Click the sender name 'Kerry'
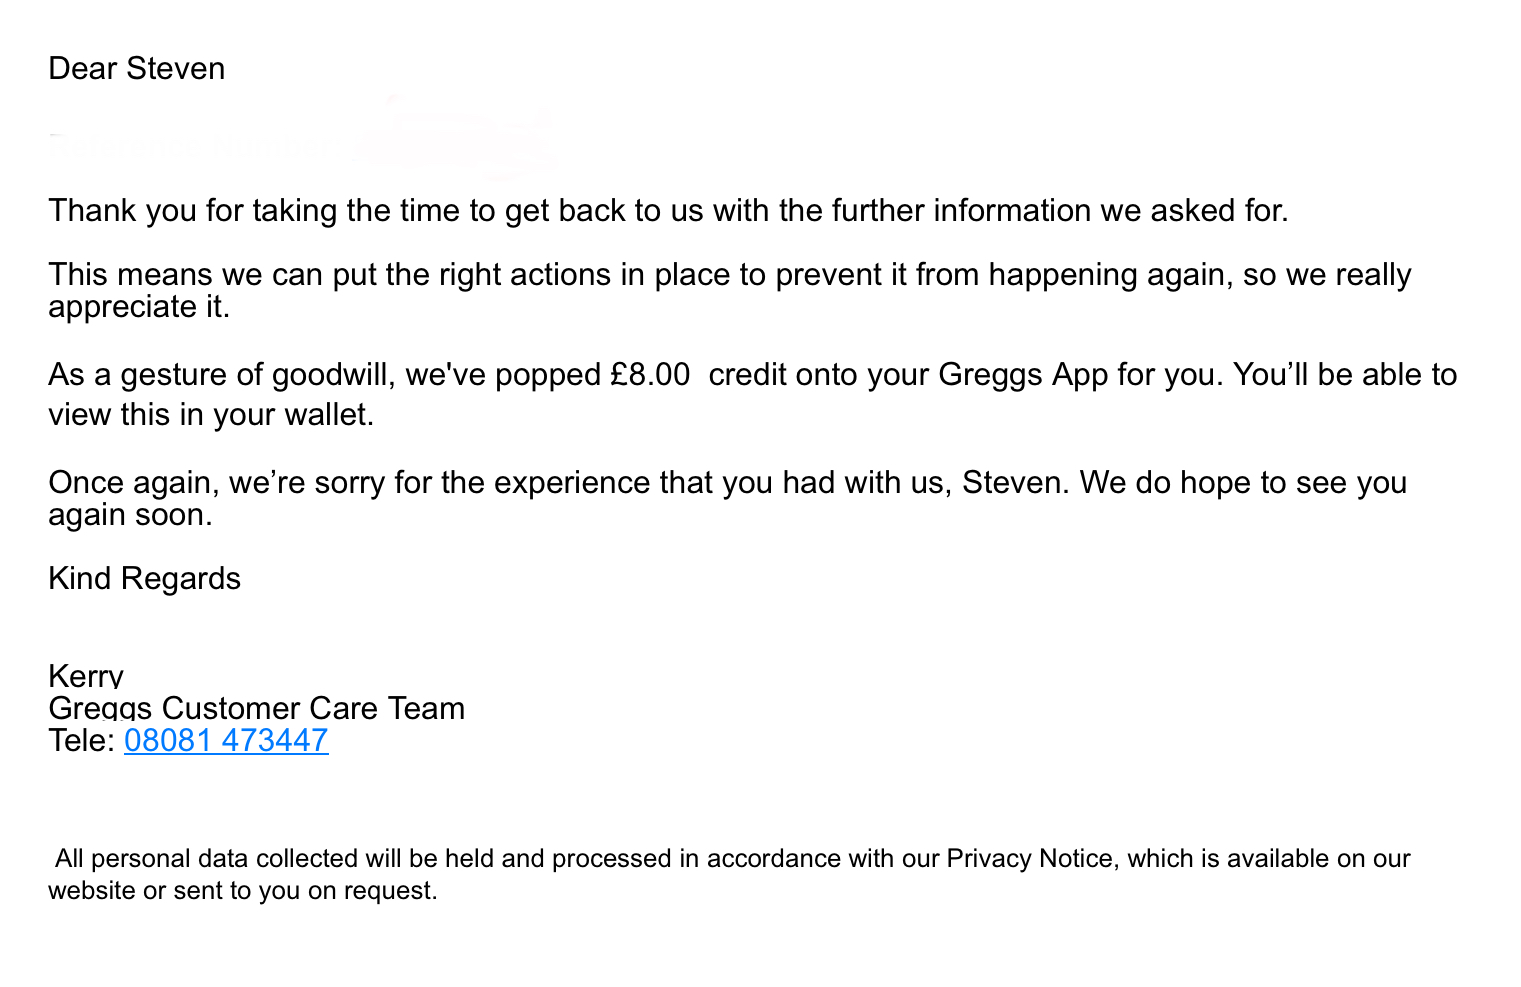This screenshot has width=1521, height=987. [x=86, y=677]
